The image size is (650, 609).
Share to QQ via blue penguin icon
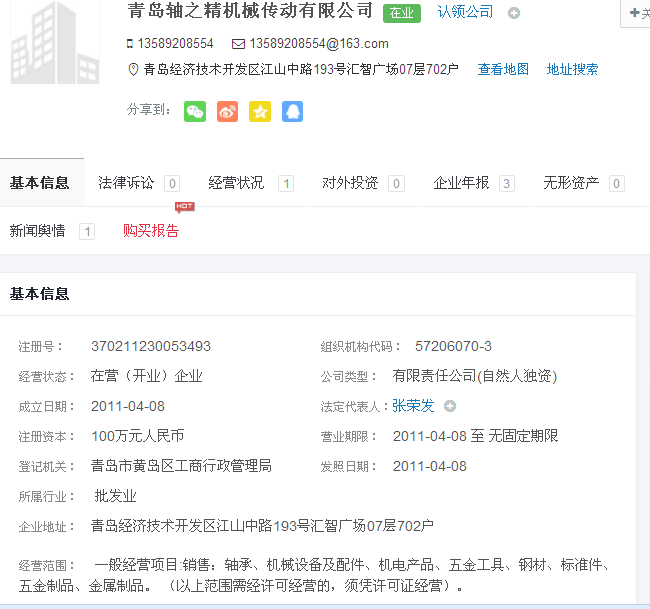292,111
